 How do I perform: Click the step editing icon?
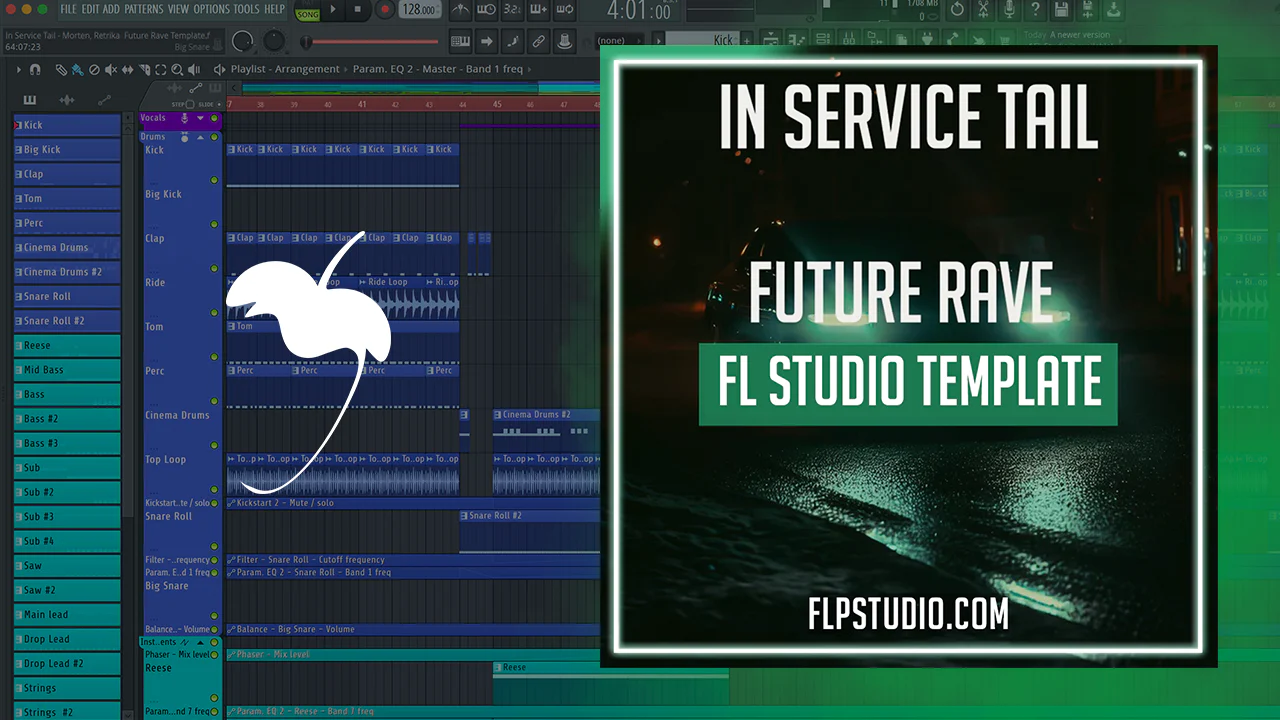point(512,41)
